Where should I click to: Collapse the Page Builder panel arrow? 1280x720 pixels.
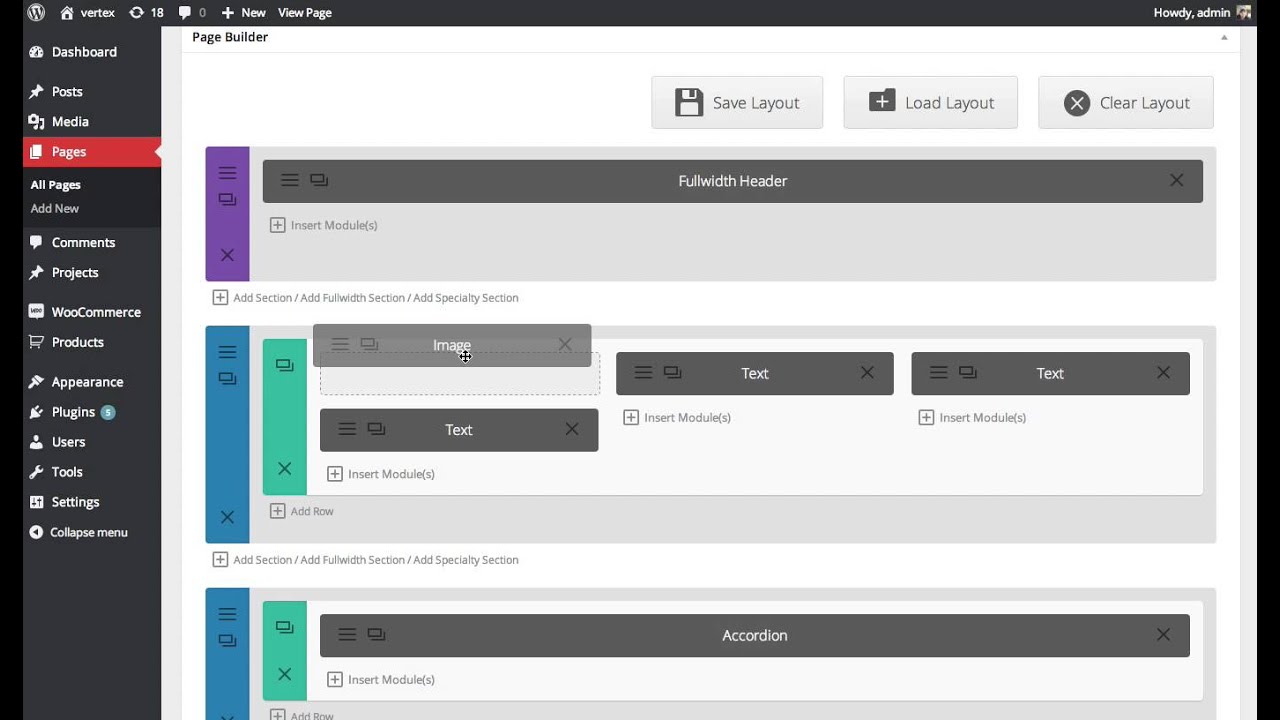point(1224,37)
